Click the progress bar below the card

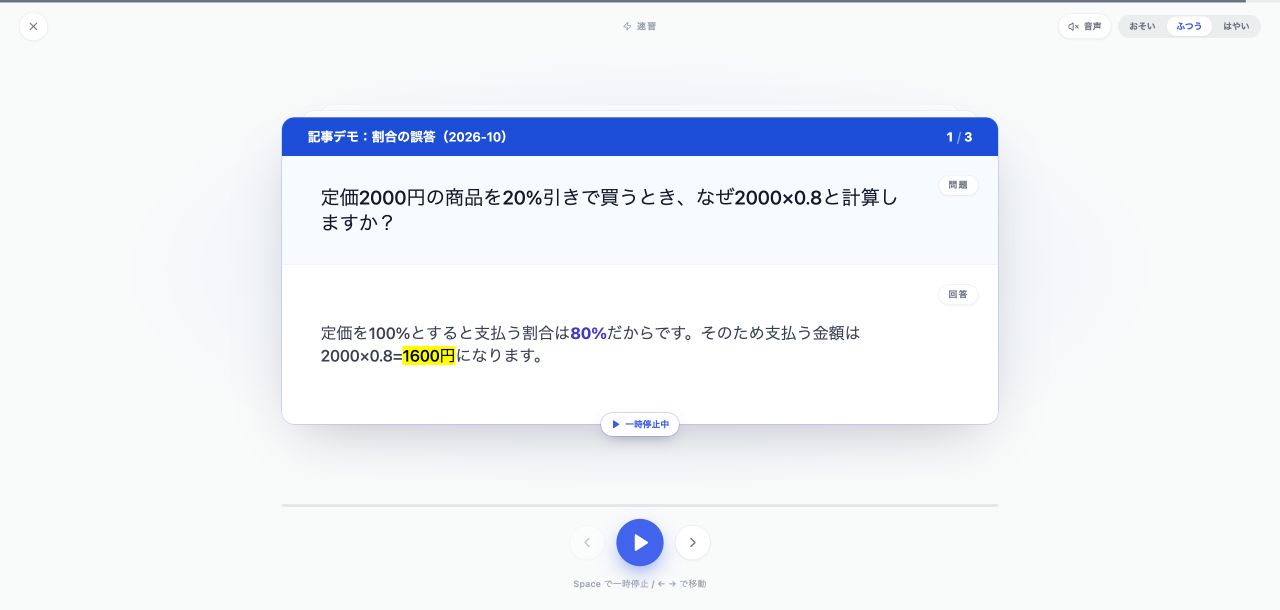pyautogui.click(x=640, y=506)
